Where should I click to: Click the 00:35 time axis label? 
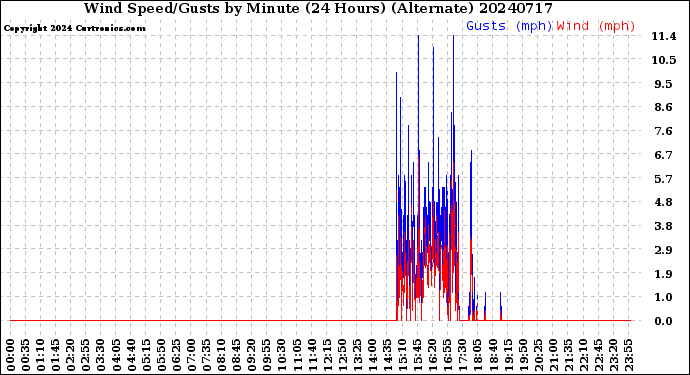(26, 355)
